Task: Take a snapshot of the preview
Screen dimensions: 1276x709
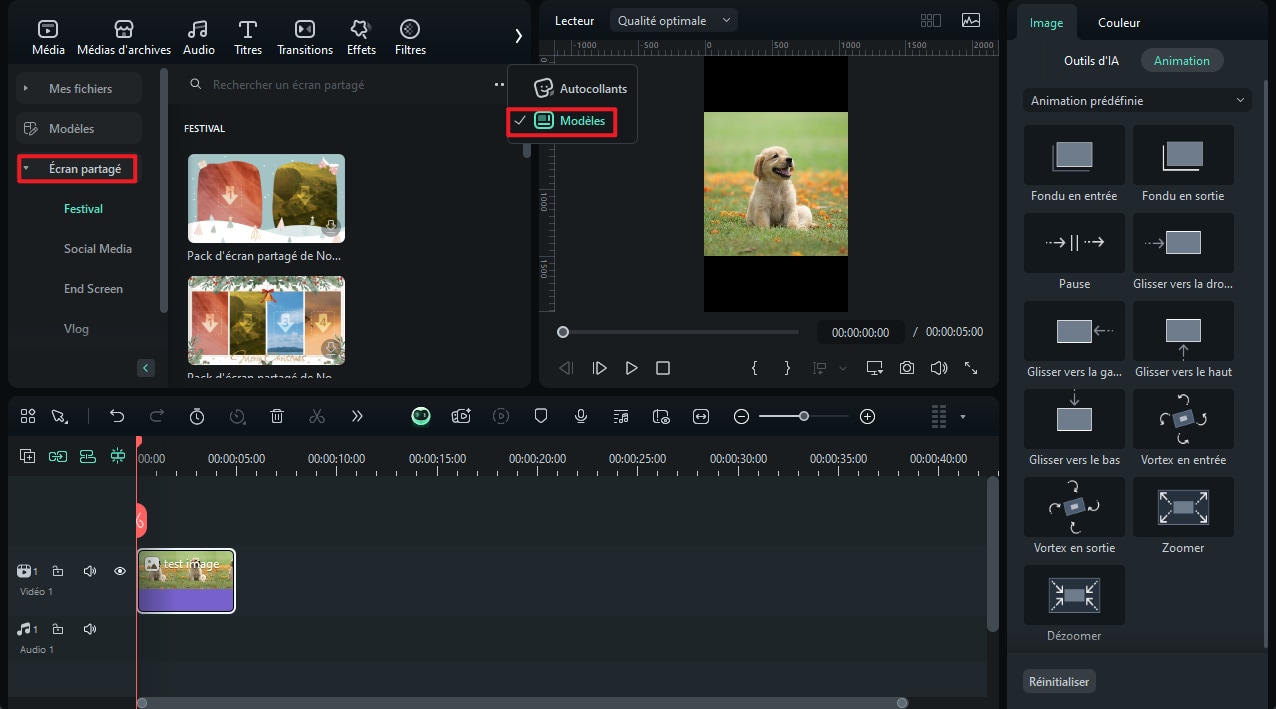Action: pos(906,368)
